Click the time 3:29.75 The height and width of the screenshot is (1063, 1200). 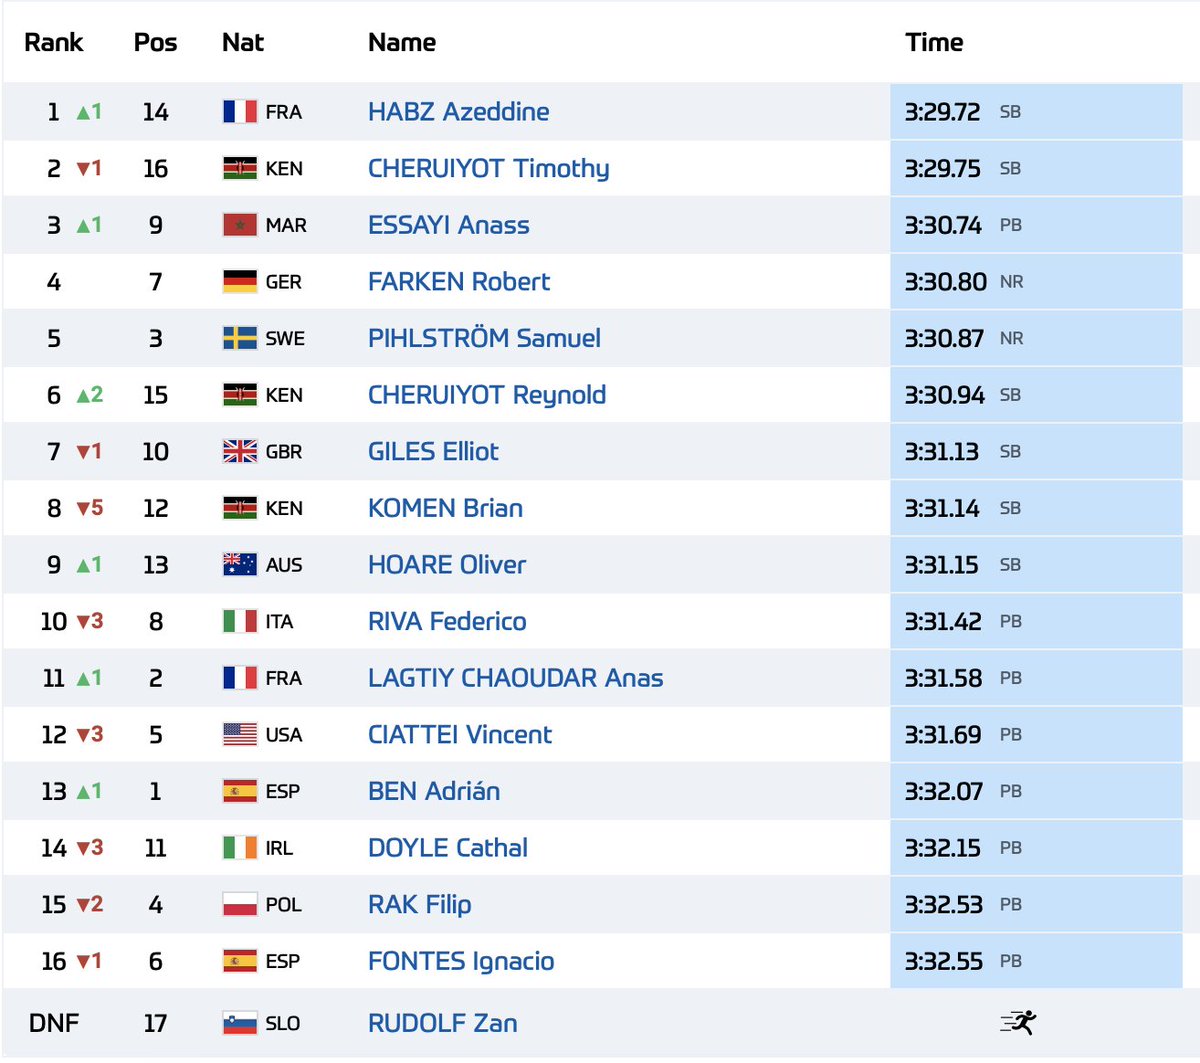tap(942, 168)
